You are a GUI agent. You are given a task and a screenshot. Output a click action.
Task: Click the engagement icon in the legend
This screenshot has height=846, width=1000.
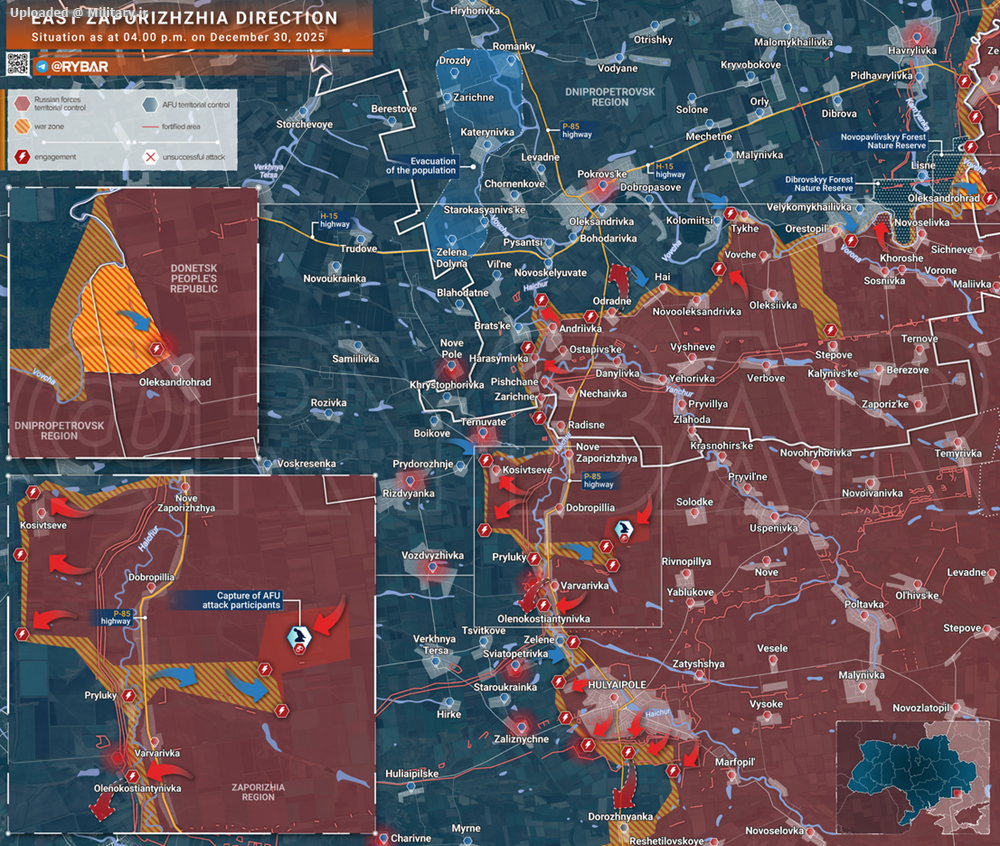22,156
